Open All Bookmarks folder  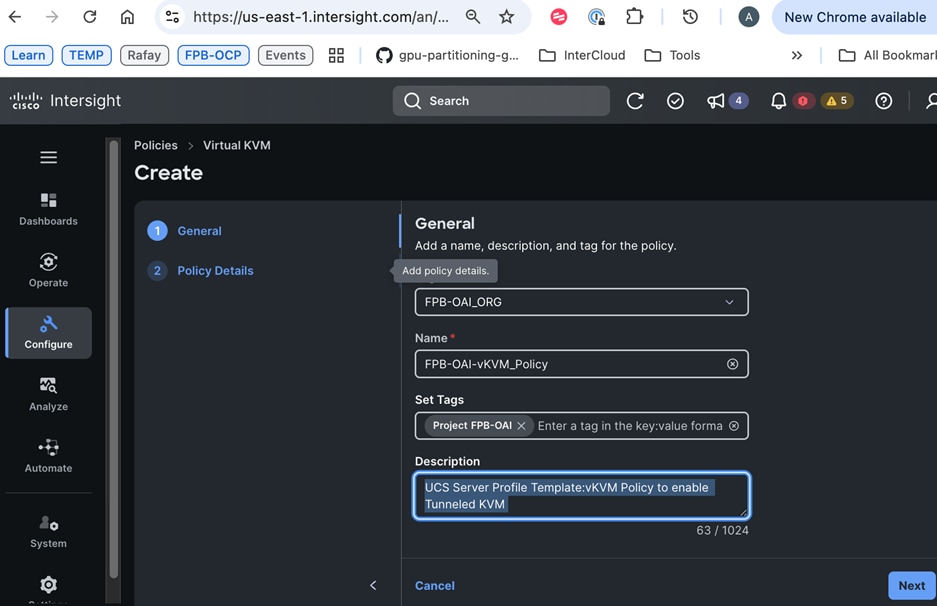coord(887,56)
